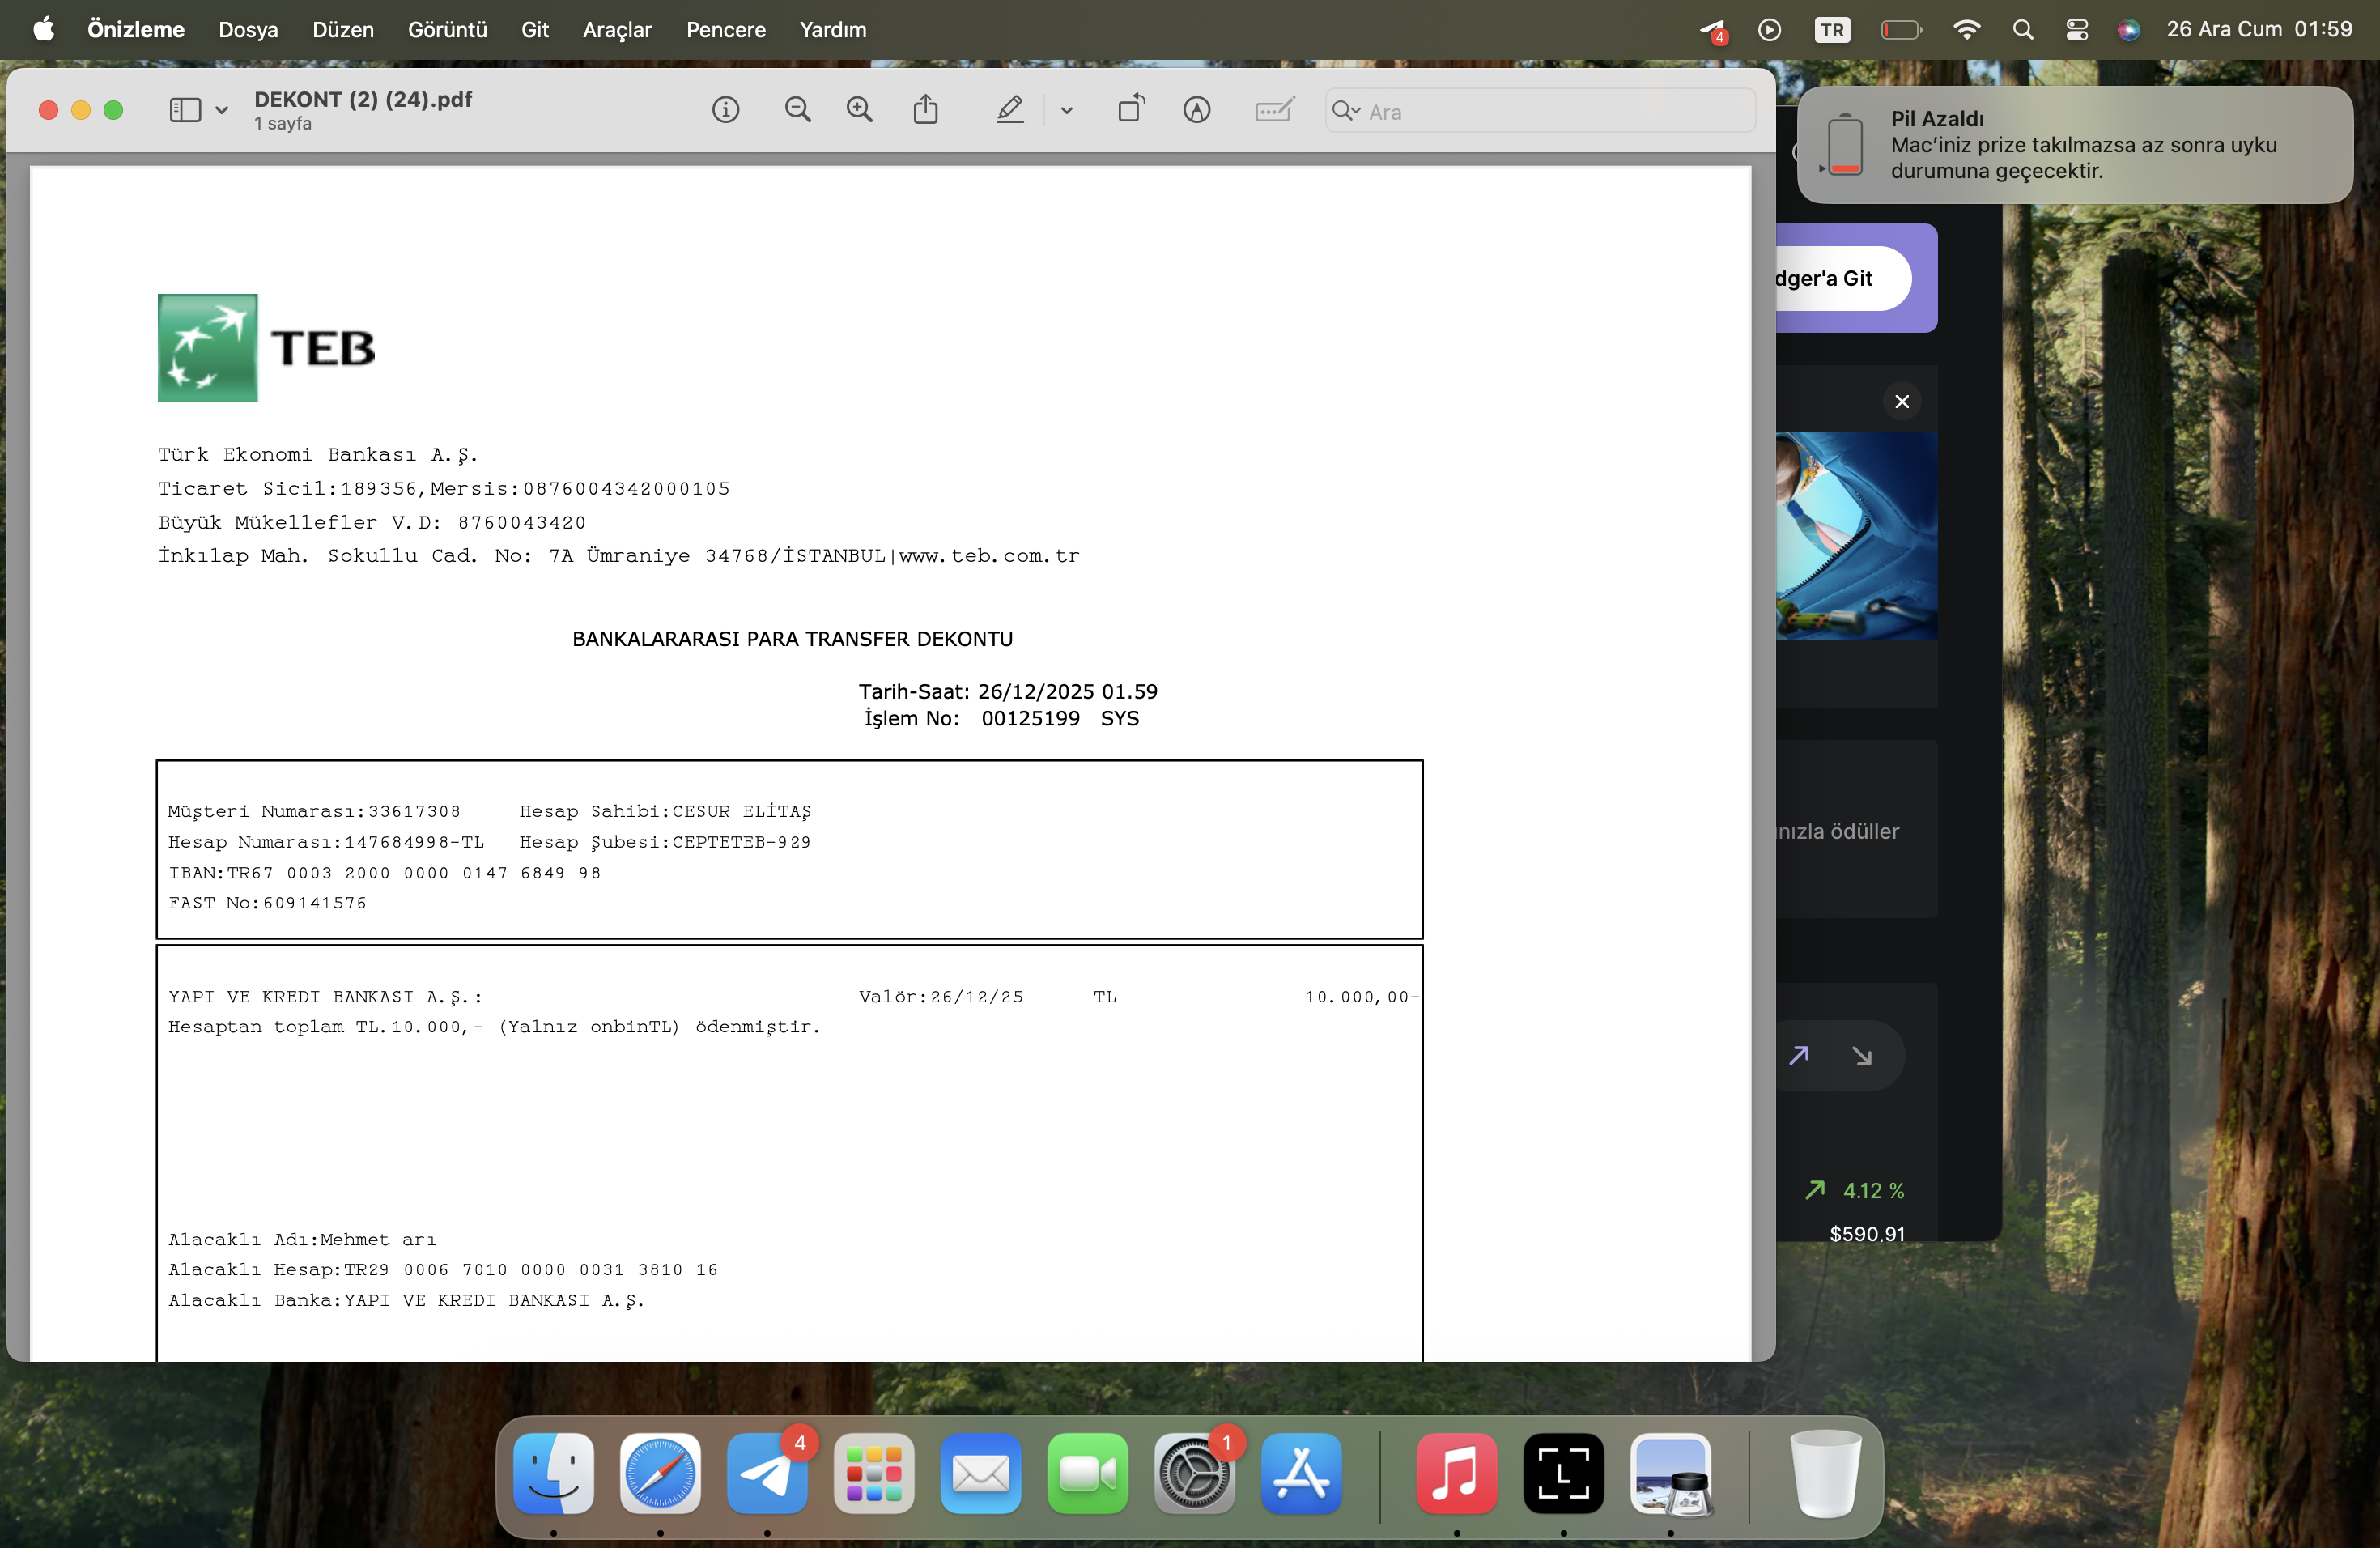
Task: Toggle the sidebar view button
Action: click(x=185, y=110)
